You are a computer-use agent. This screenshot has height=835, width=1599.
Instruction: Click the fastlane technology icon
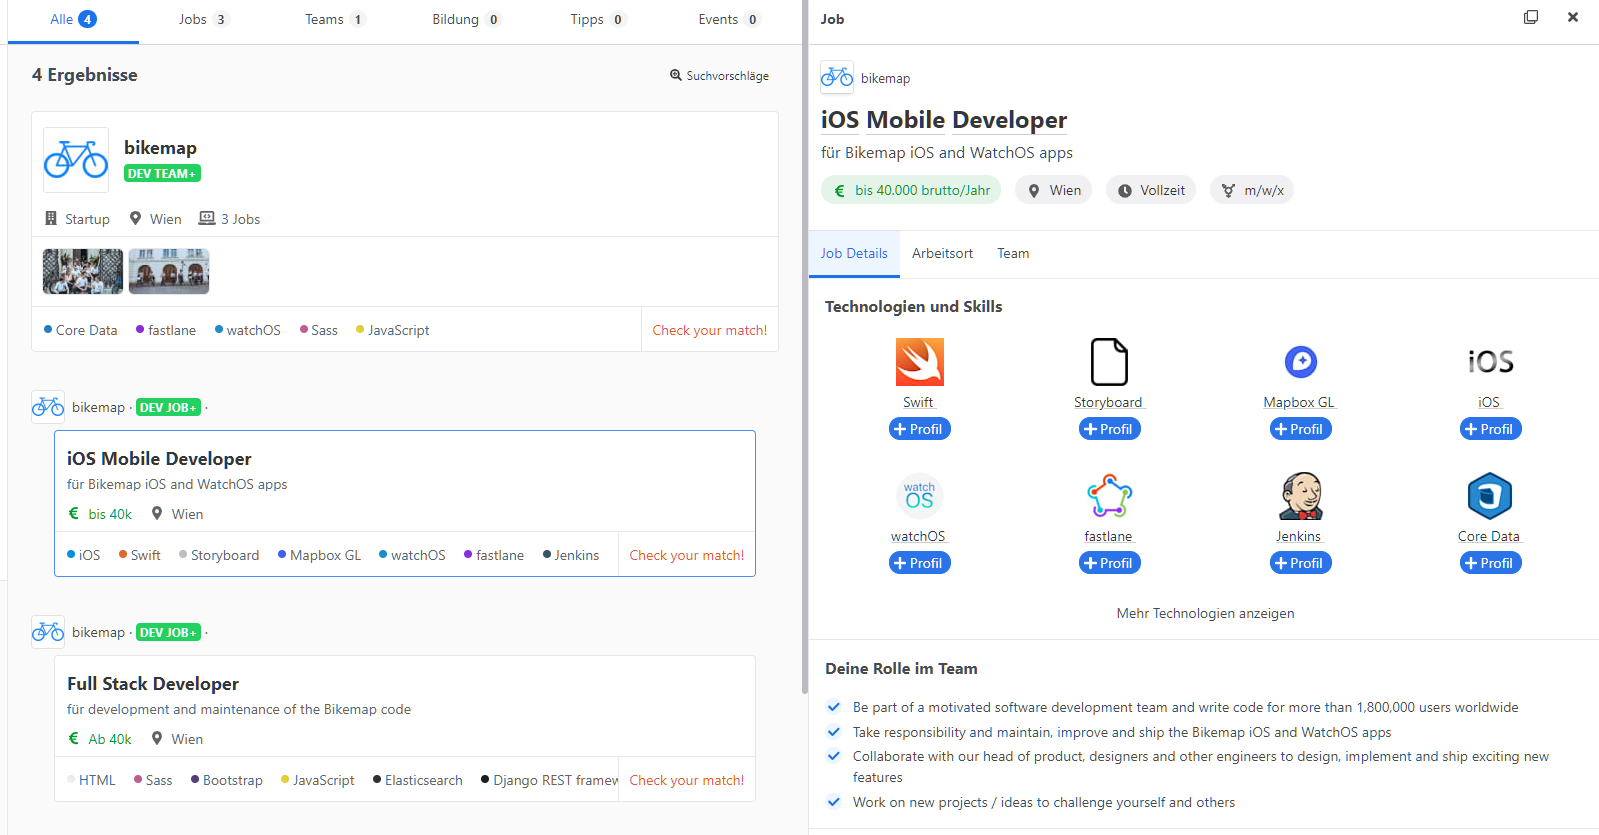pos(1109,496)
